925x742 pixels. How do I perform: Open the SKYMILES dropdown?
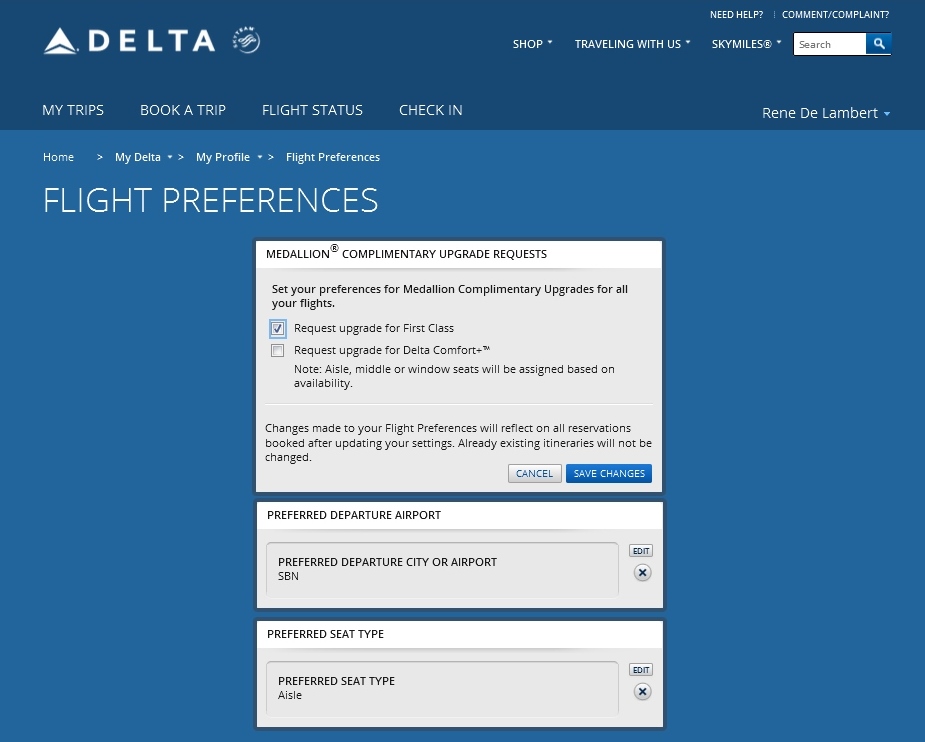[x=742, y=44]
